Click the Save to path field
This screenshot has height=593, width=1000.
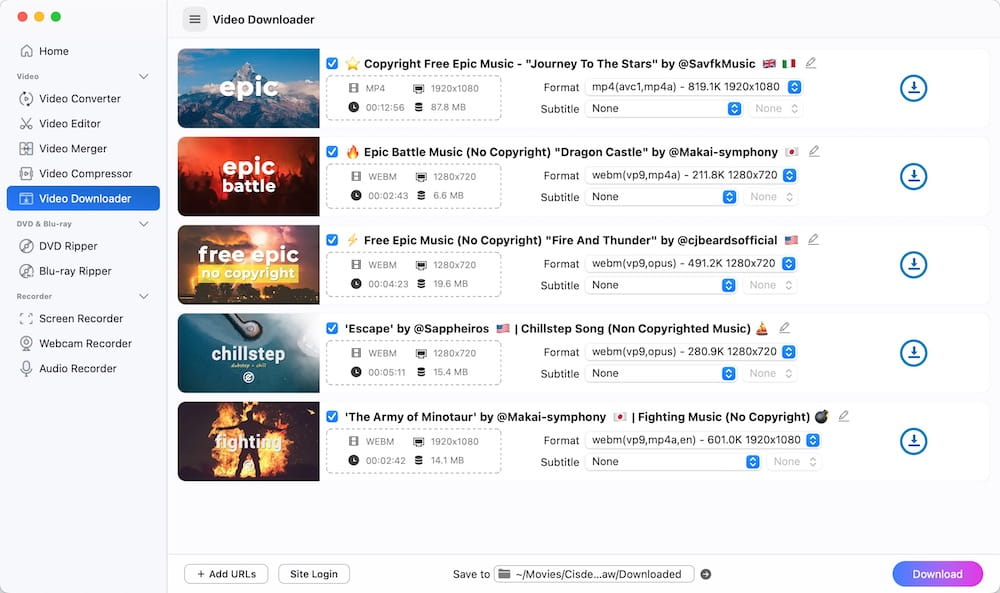tap(594, 574)
